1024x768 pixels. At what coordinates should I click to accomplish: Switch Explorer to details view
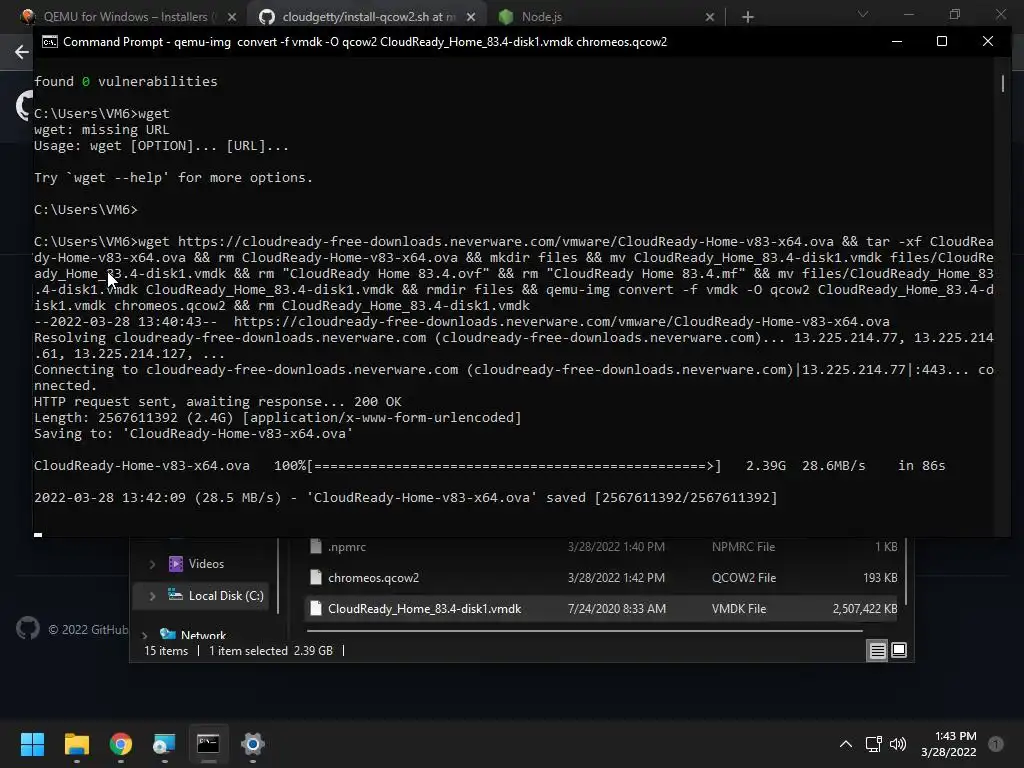[x=877, y=650]
